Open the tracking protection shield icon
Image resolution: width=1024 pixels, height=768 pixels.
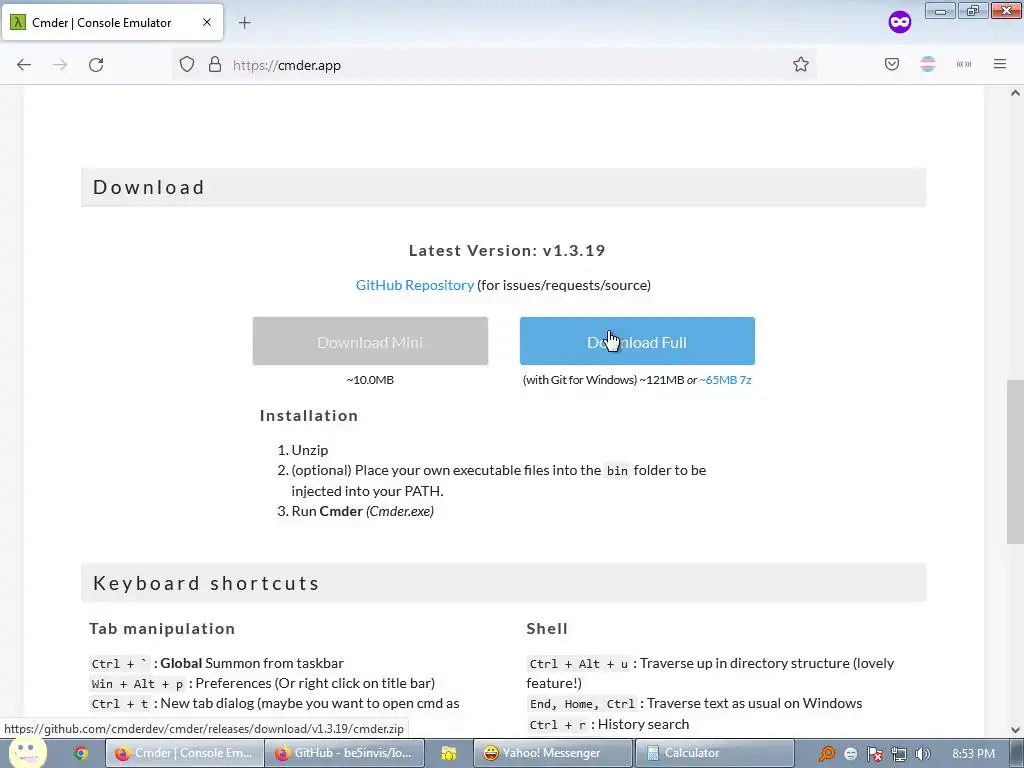pyautogui.click(x=187, y=65)
